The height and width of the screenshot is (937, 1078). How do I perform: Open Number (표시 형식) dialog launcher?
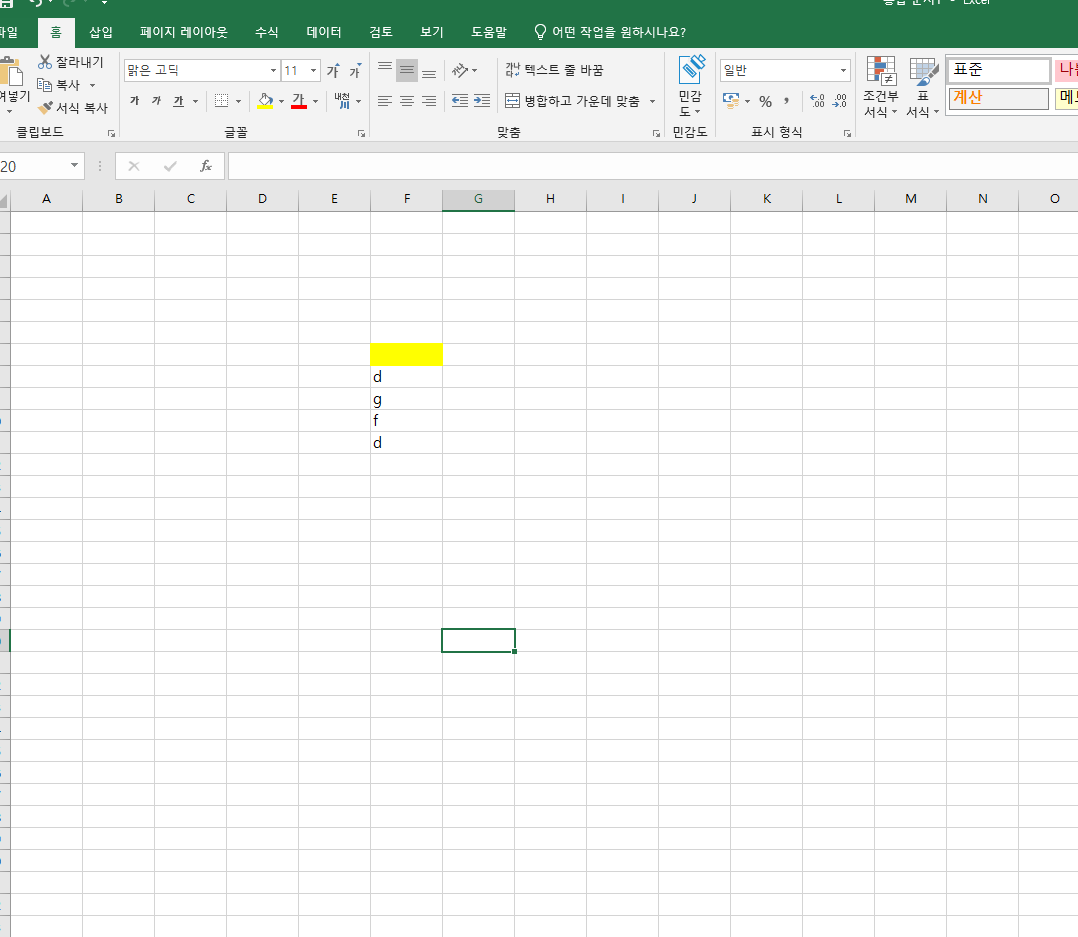pyautogui.click(x=847, y=133)
